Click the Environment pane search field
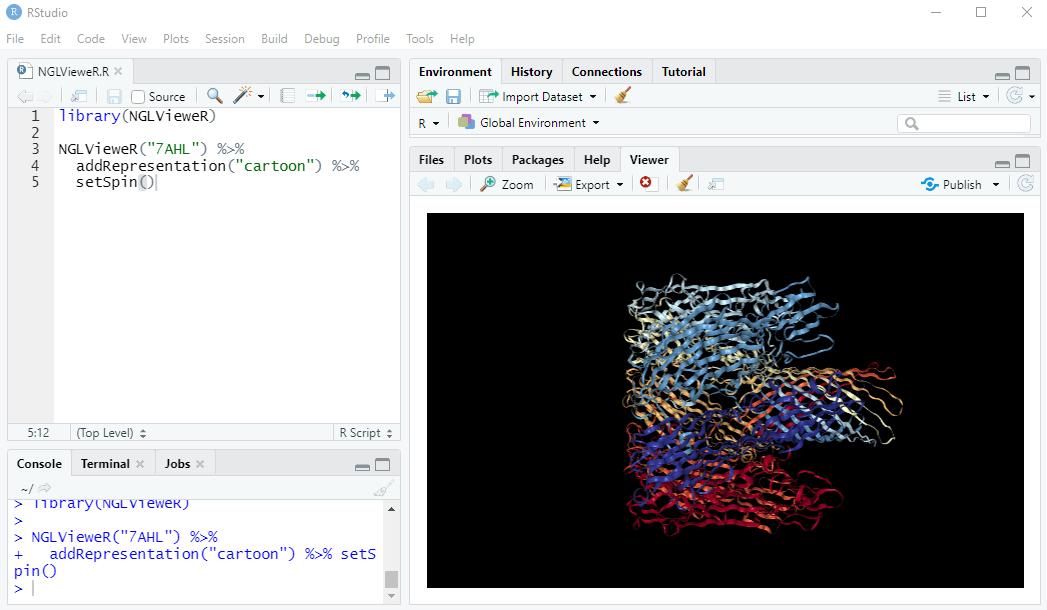This screenshot has width=1047, height=610. [x=963, y=122]
